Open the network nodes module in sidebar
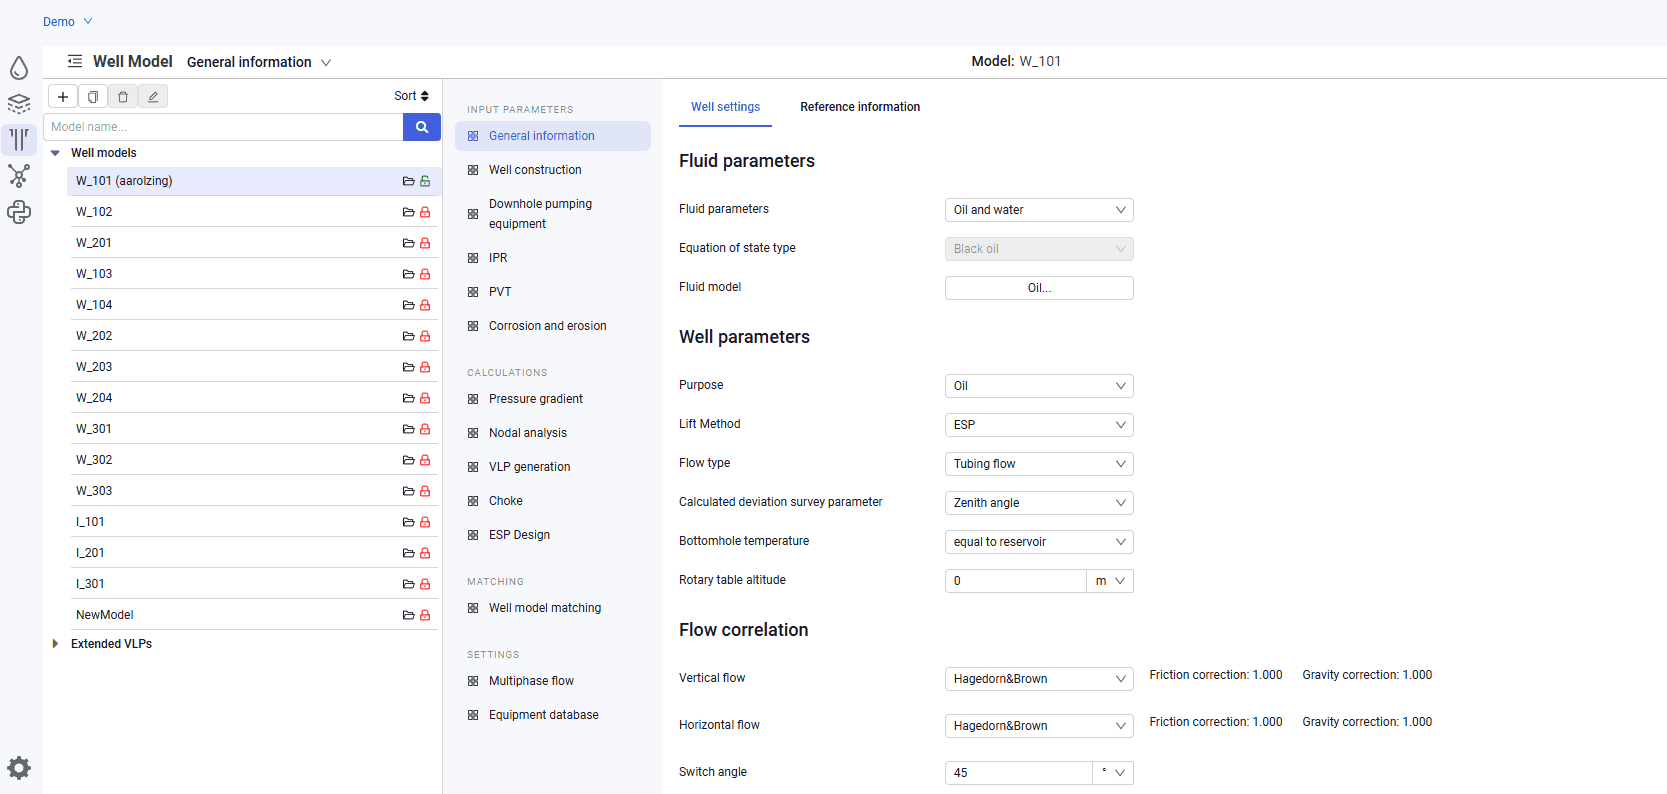 point(19,176)
